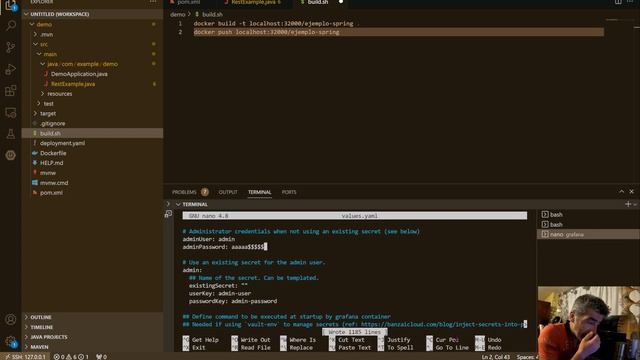Open Dockerfile in explorer

pyautogui.click(x=53, y=153)
